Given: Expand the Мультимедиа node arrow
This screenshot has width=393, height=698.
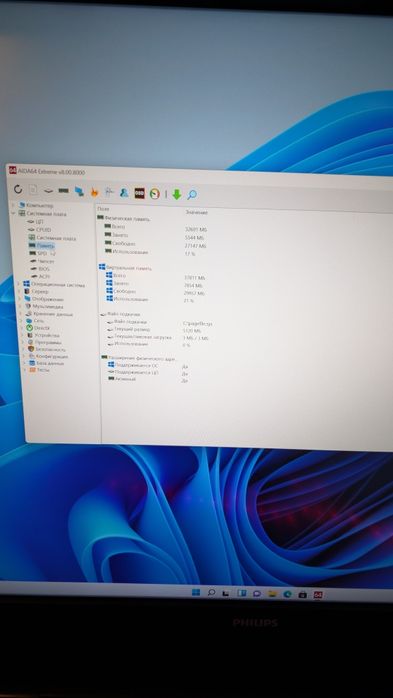Looking at the screenshot, I should [20, 306].
